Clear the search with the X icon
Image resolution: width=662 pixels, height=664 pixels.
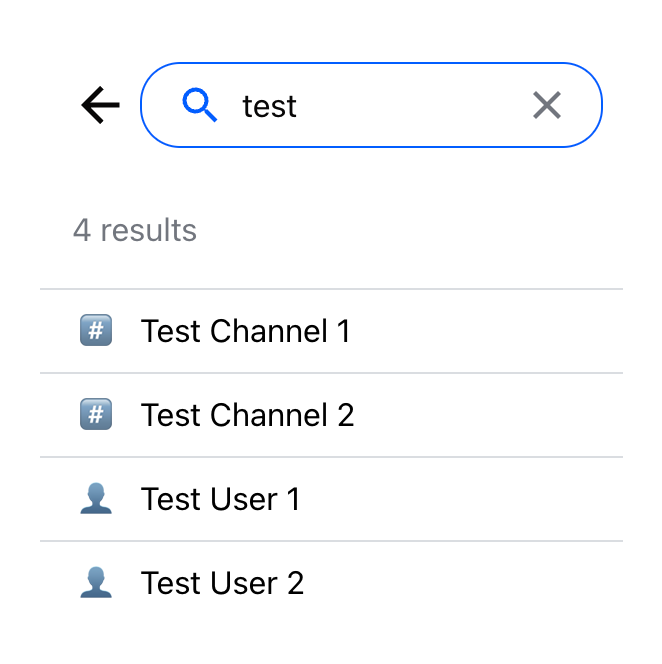pyautogui.click(x=547, y=105)
